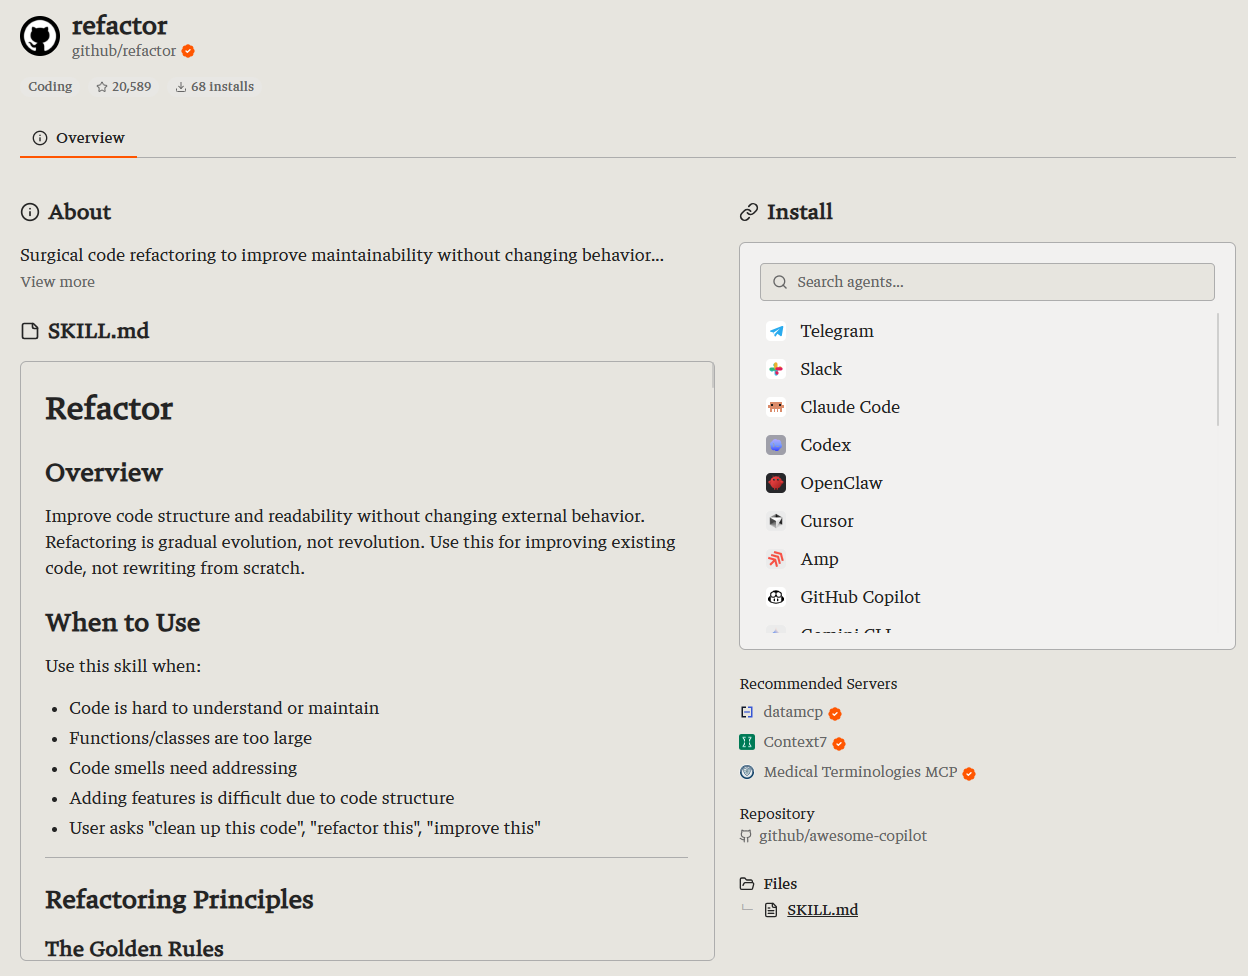Screen dimensions: 1248x976
Task: Select Amp from the agent list
Action: (819, 559)
